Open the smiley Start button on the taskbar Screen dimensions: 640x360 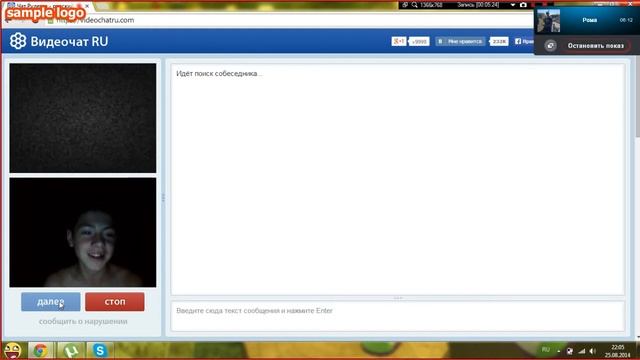pyautogui.click(x=12, y=351)
